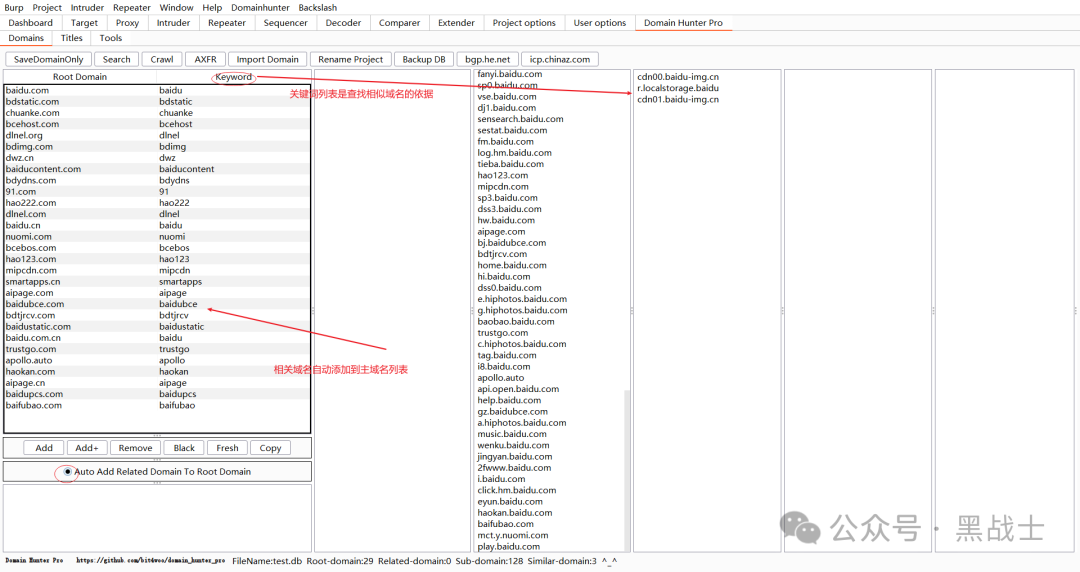Click the Search button
This screenshot has height=572, width=1080.
(116, 59)
